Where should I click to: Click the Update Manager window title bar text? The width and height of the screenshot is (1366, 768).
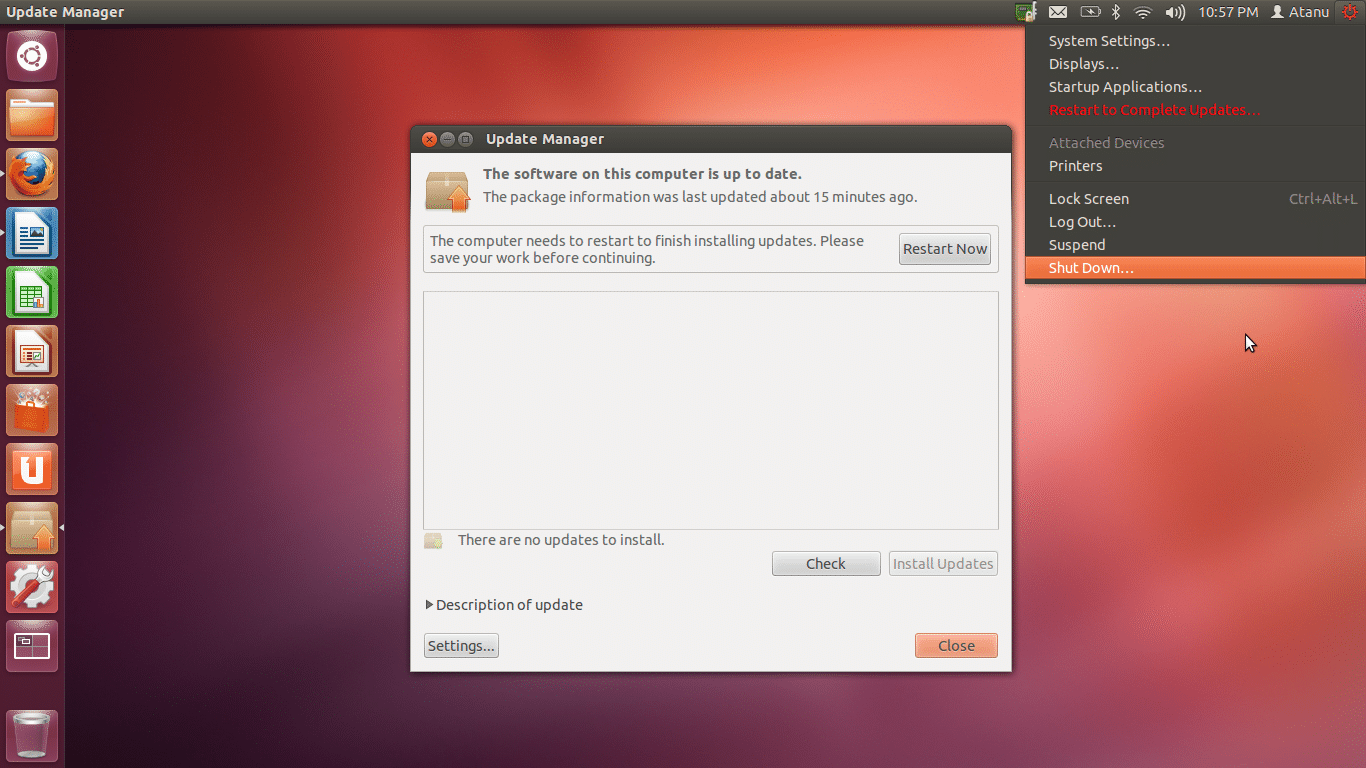pyautogui.click(x=545, y=139)
